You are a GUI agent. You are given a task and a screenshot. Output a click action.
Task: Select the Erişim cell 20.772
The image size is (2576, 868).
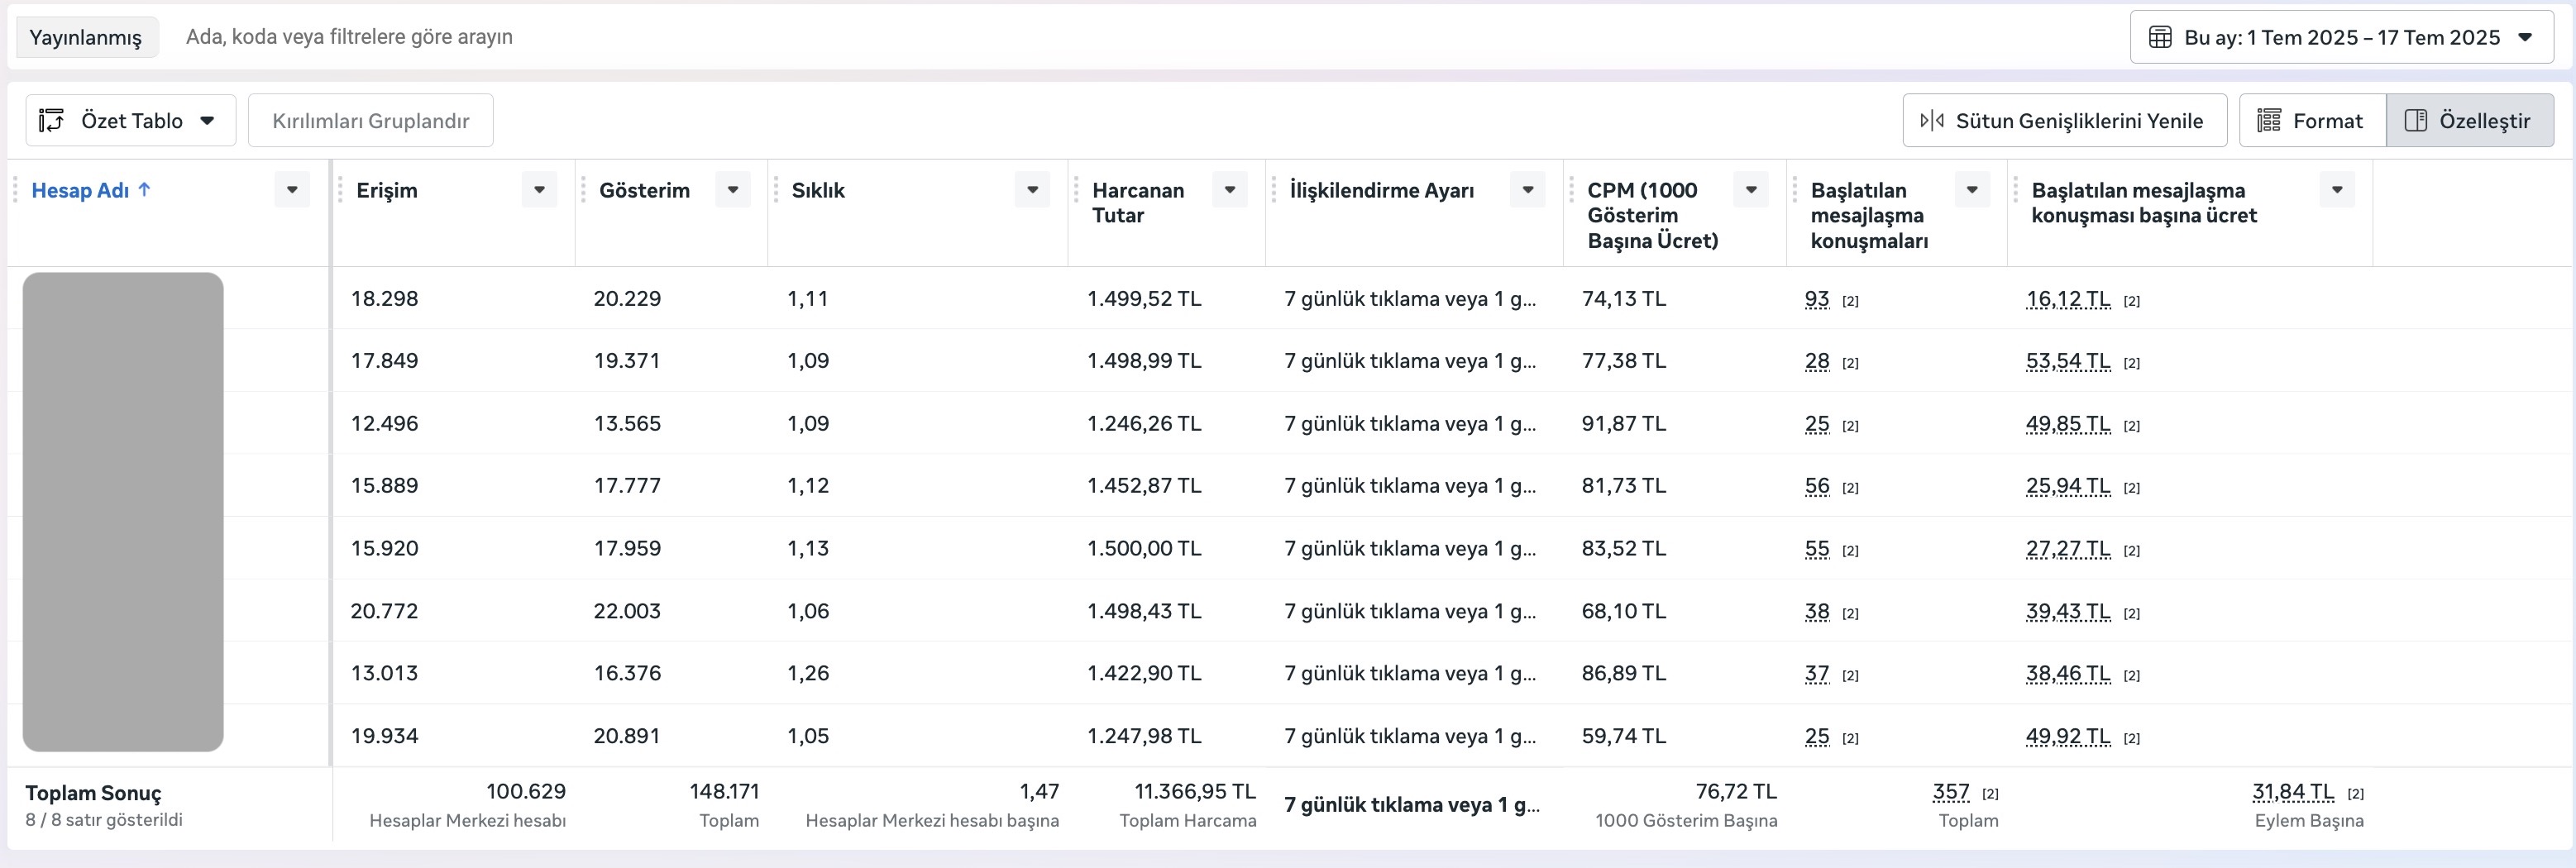coord(384,611)
